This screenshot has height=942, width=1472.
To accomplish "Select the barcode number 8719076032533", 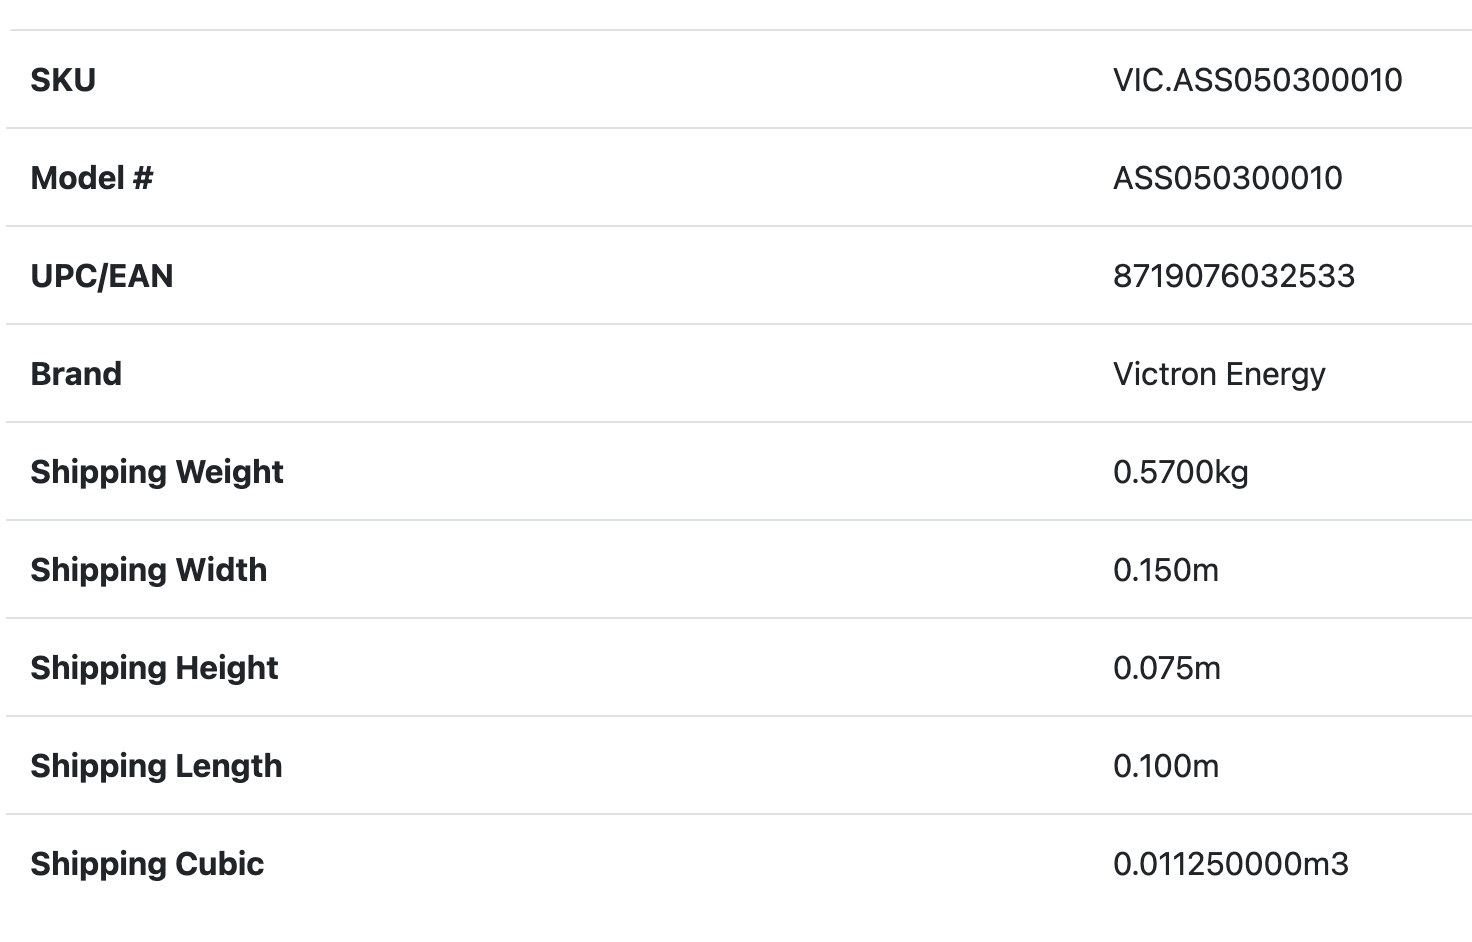I will 1233,276.
